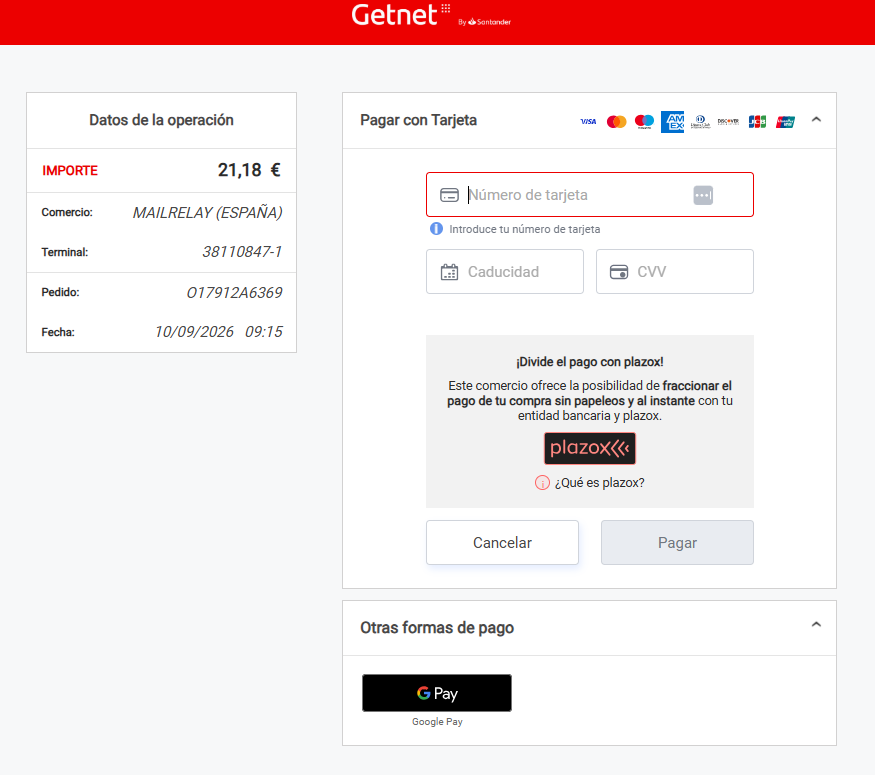875x775 pixels.
Task: Click order number 017912A6369
Action: (x=234, y=292)
